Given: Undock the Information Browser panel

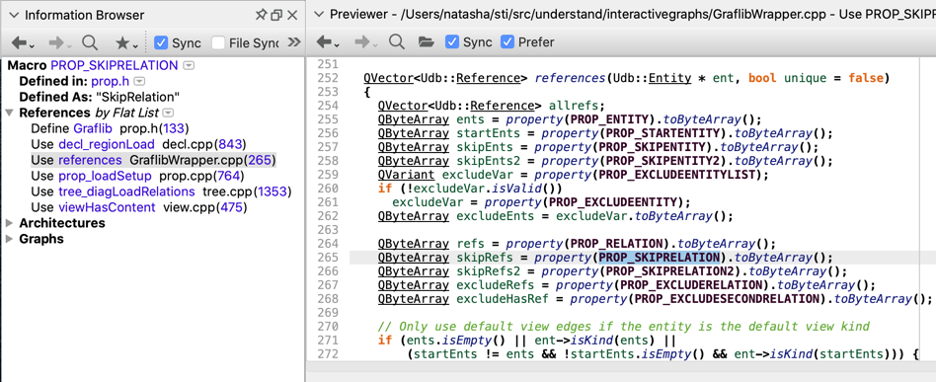Looking at the screenshot, I should point(276,15).
